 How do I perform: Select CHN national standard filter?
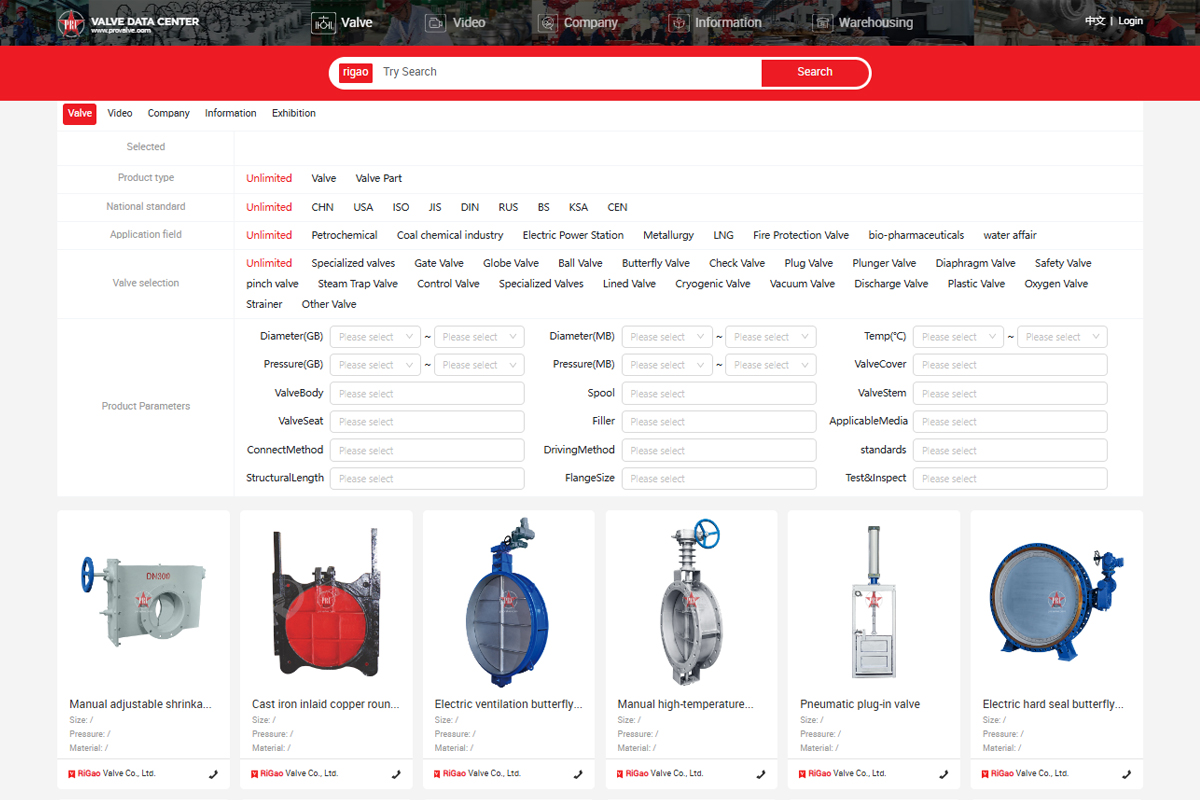coord(322,207)
